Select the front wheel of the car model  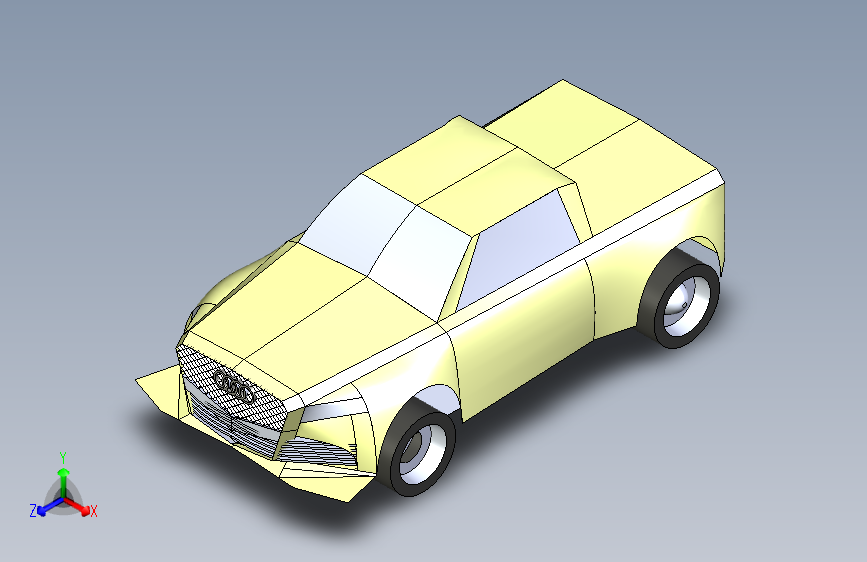[x=419, y=447]
